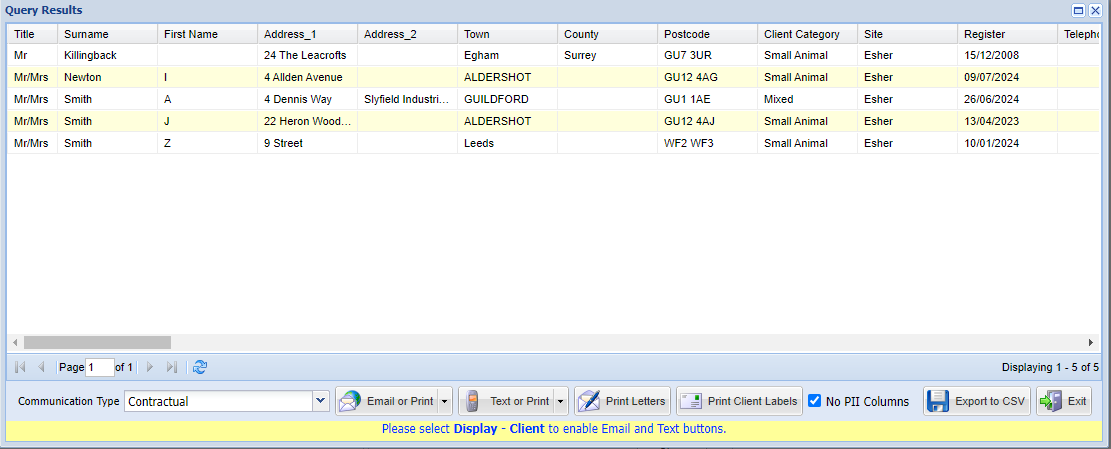Sort by Site column header
This screenshot has width=1111, height=449.
pyautogui.click(x=907, y=34)
